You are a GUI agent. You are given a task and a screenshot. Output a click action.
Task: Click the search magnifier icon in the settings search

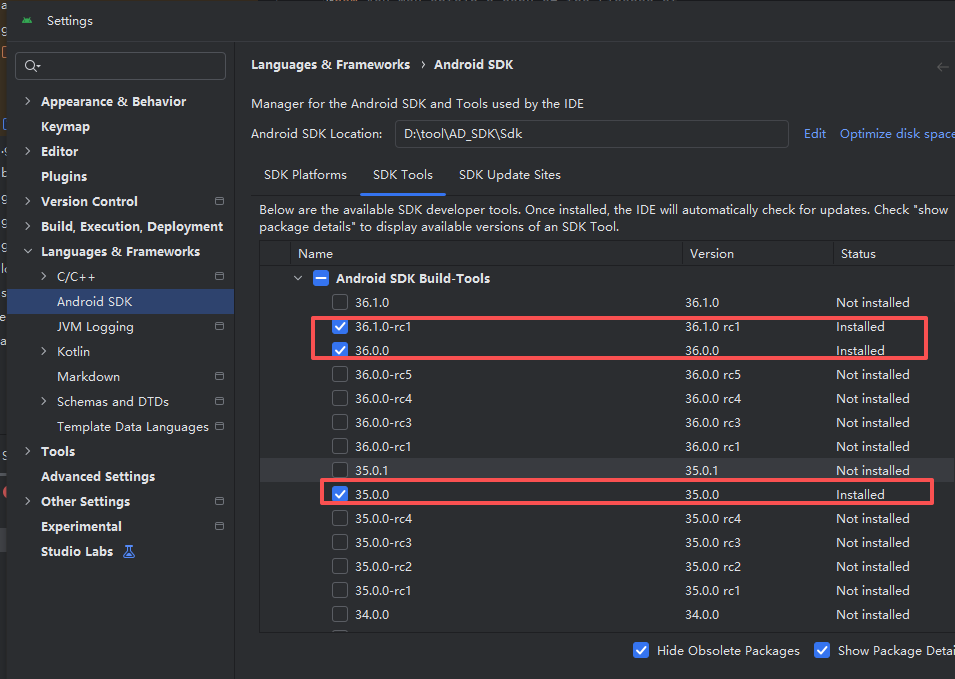click(x=32, y=66)
